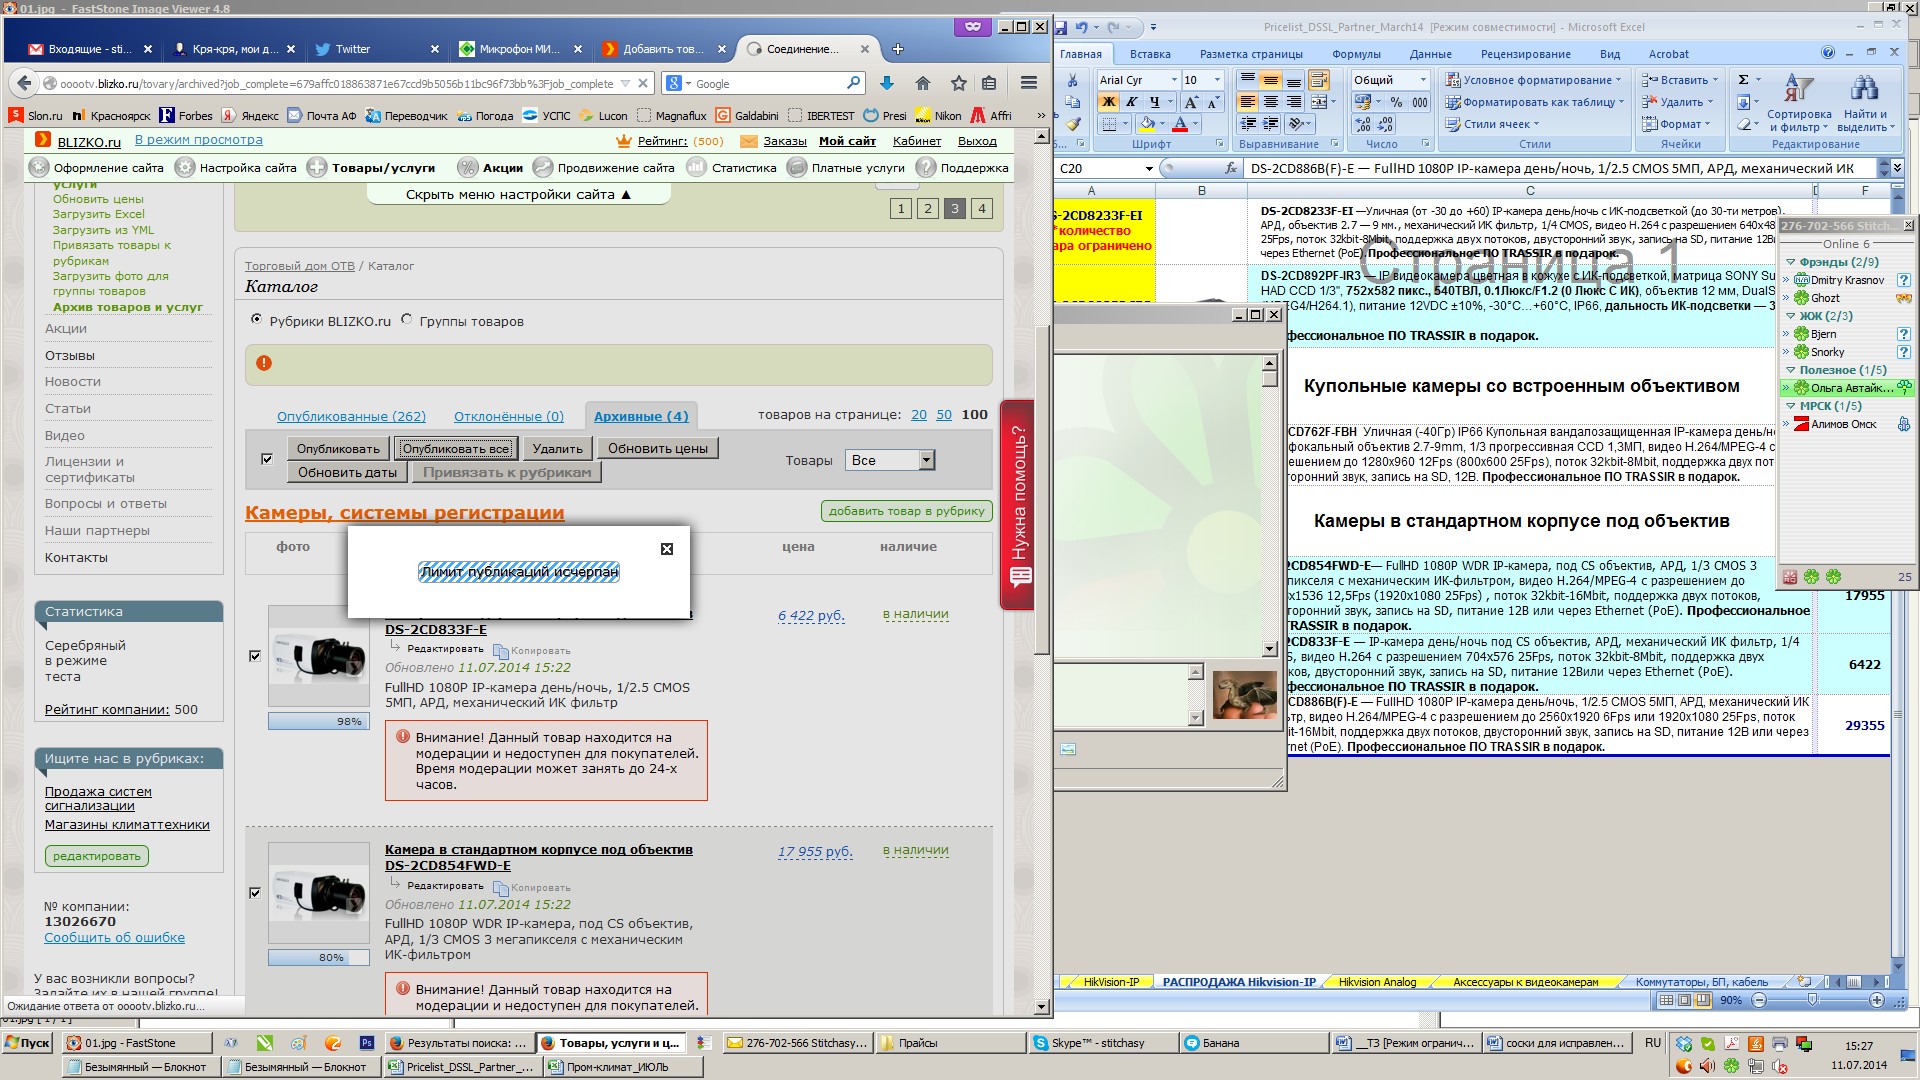Toggle checkbox for DS-2CD833F-E product
This screenshot has width=1920, height=1080.
(x=255, y=656)
